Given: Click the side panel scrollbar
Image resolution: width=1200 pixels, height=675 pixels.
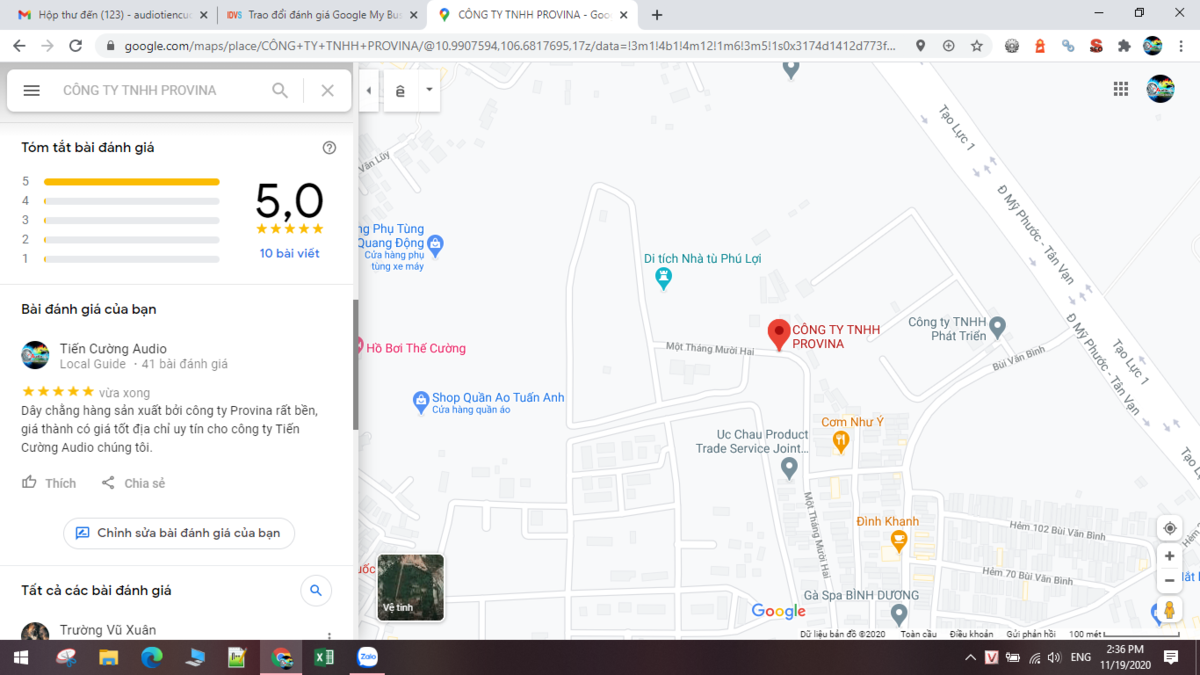Looking at the screenshot, I should (355, 364).
